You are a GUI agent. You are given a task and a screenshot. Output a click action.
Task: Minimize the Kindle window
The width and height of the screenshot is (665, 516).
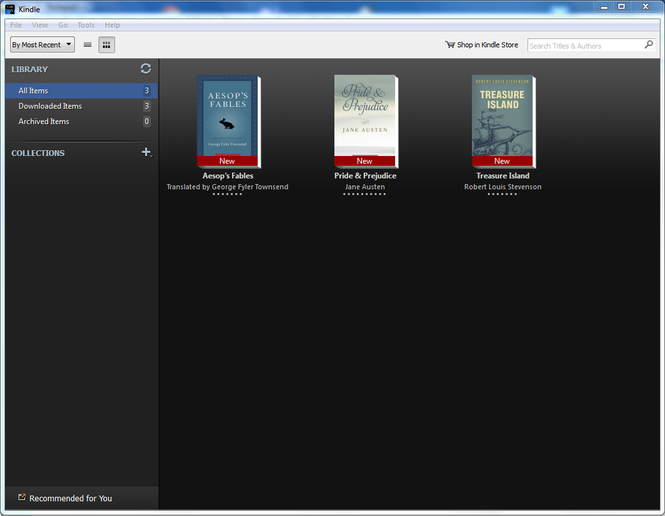604,7
